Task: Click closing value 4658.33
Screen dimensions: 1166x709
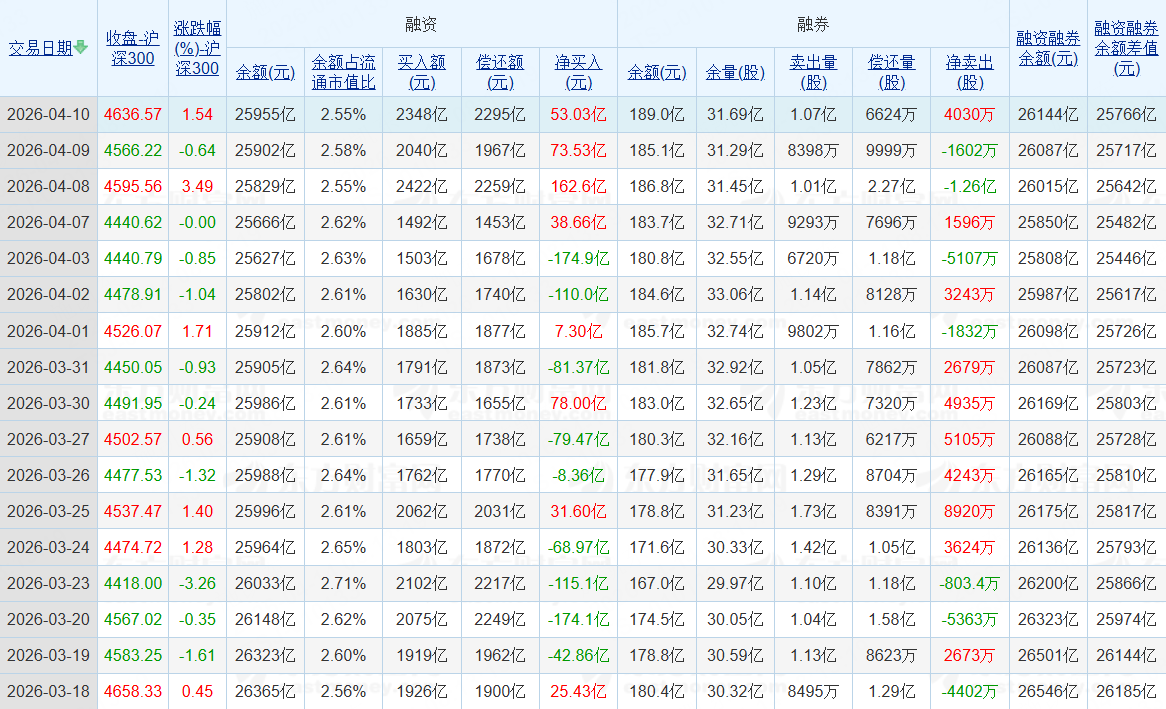Action: 132,691
